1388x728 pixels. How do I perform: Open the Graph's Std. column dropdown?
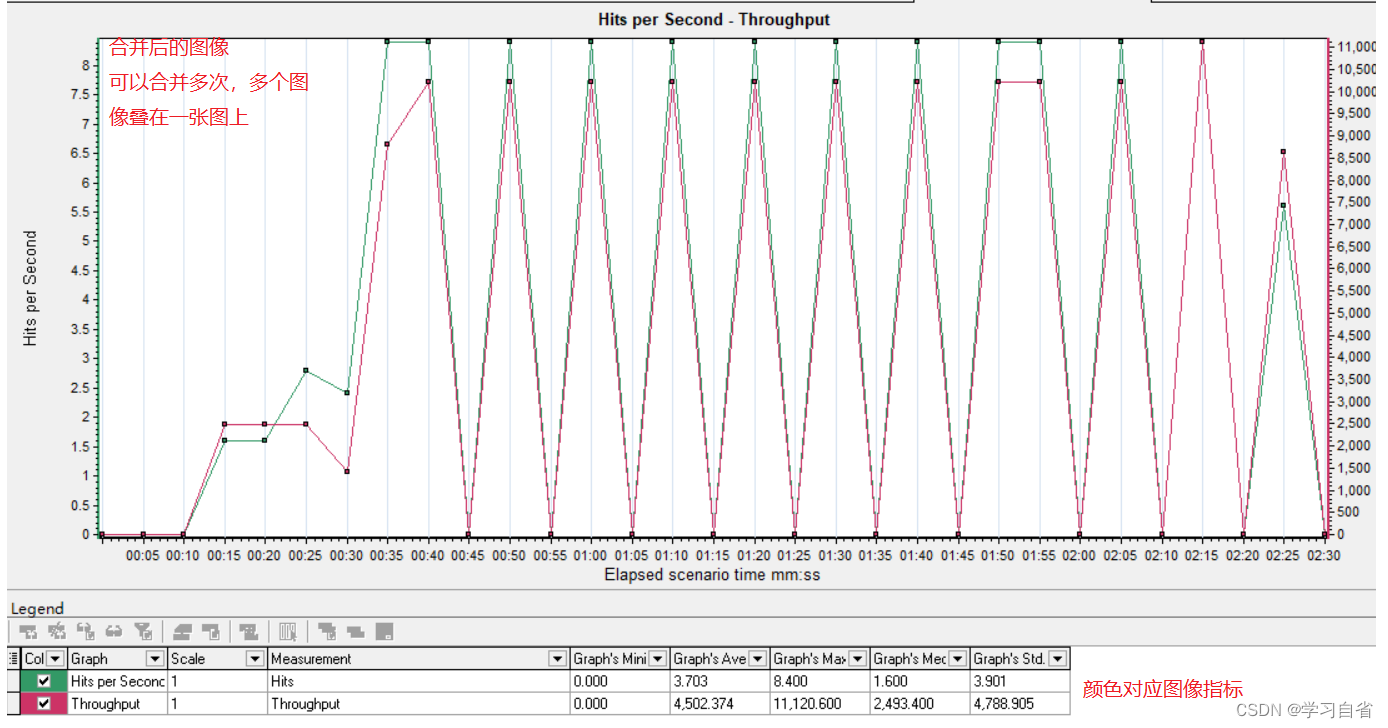click(x=1057, y=658)
